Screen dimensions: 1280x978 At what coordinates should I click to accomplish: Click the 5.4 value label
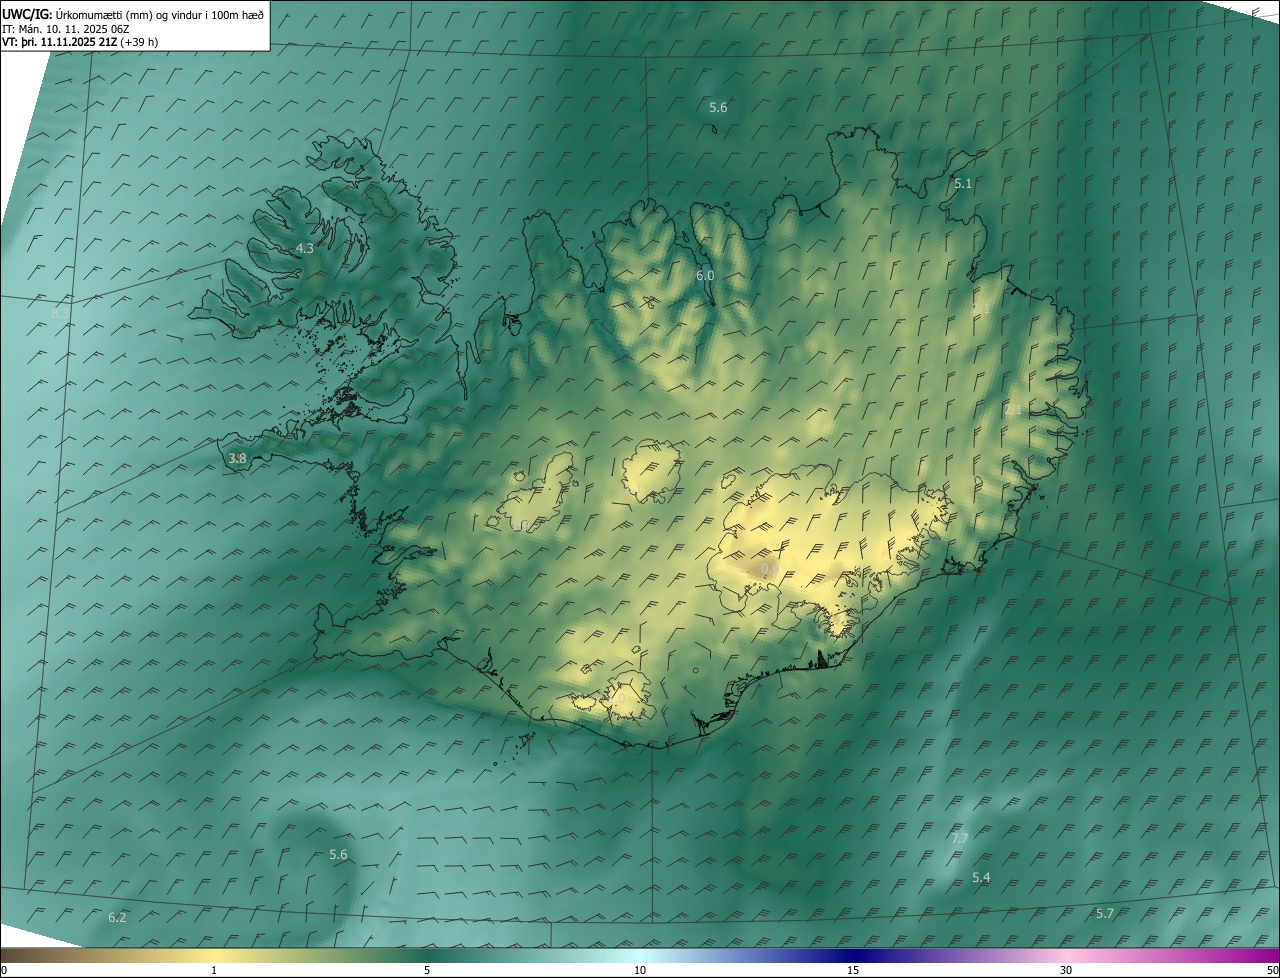pos(981,877)
